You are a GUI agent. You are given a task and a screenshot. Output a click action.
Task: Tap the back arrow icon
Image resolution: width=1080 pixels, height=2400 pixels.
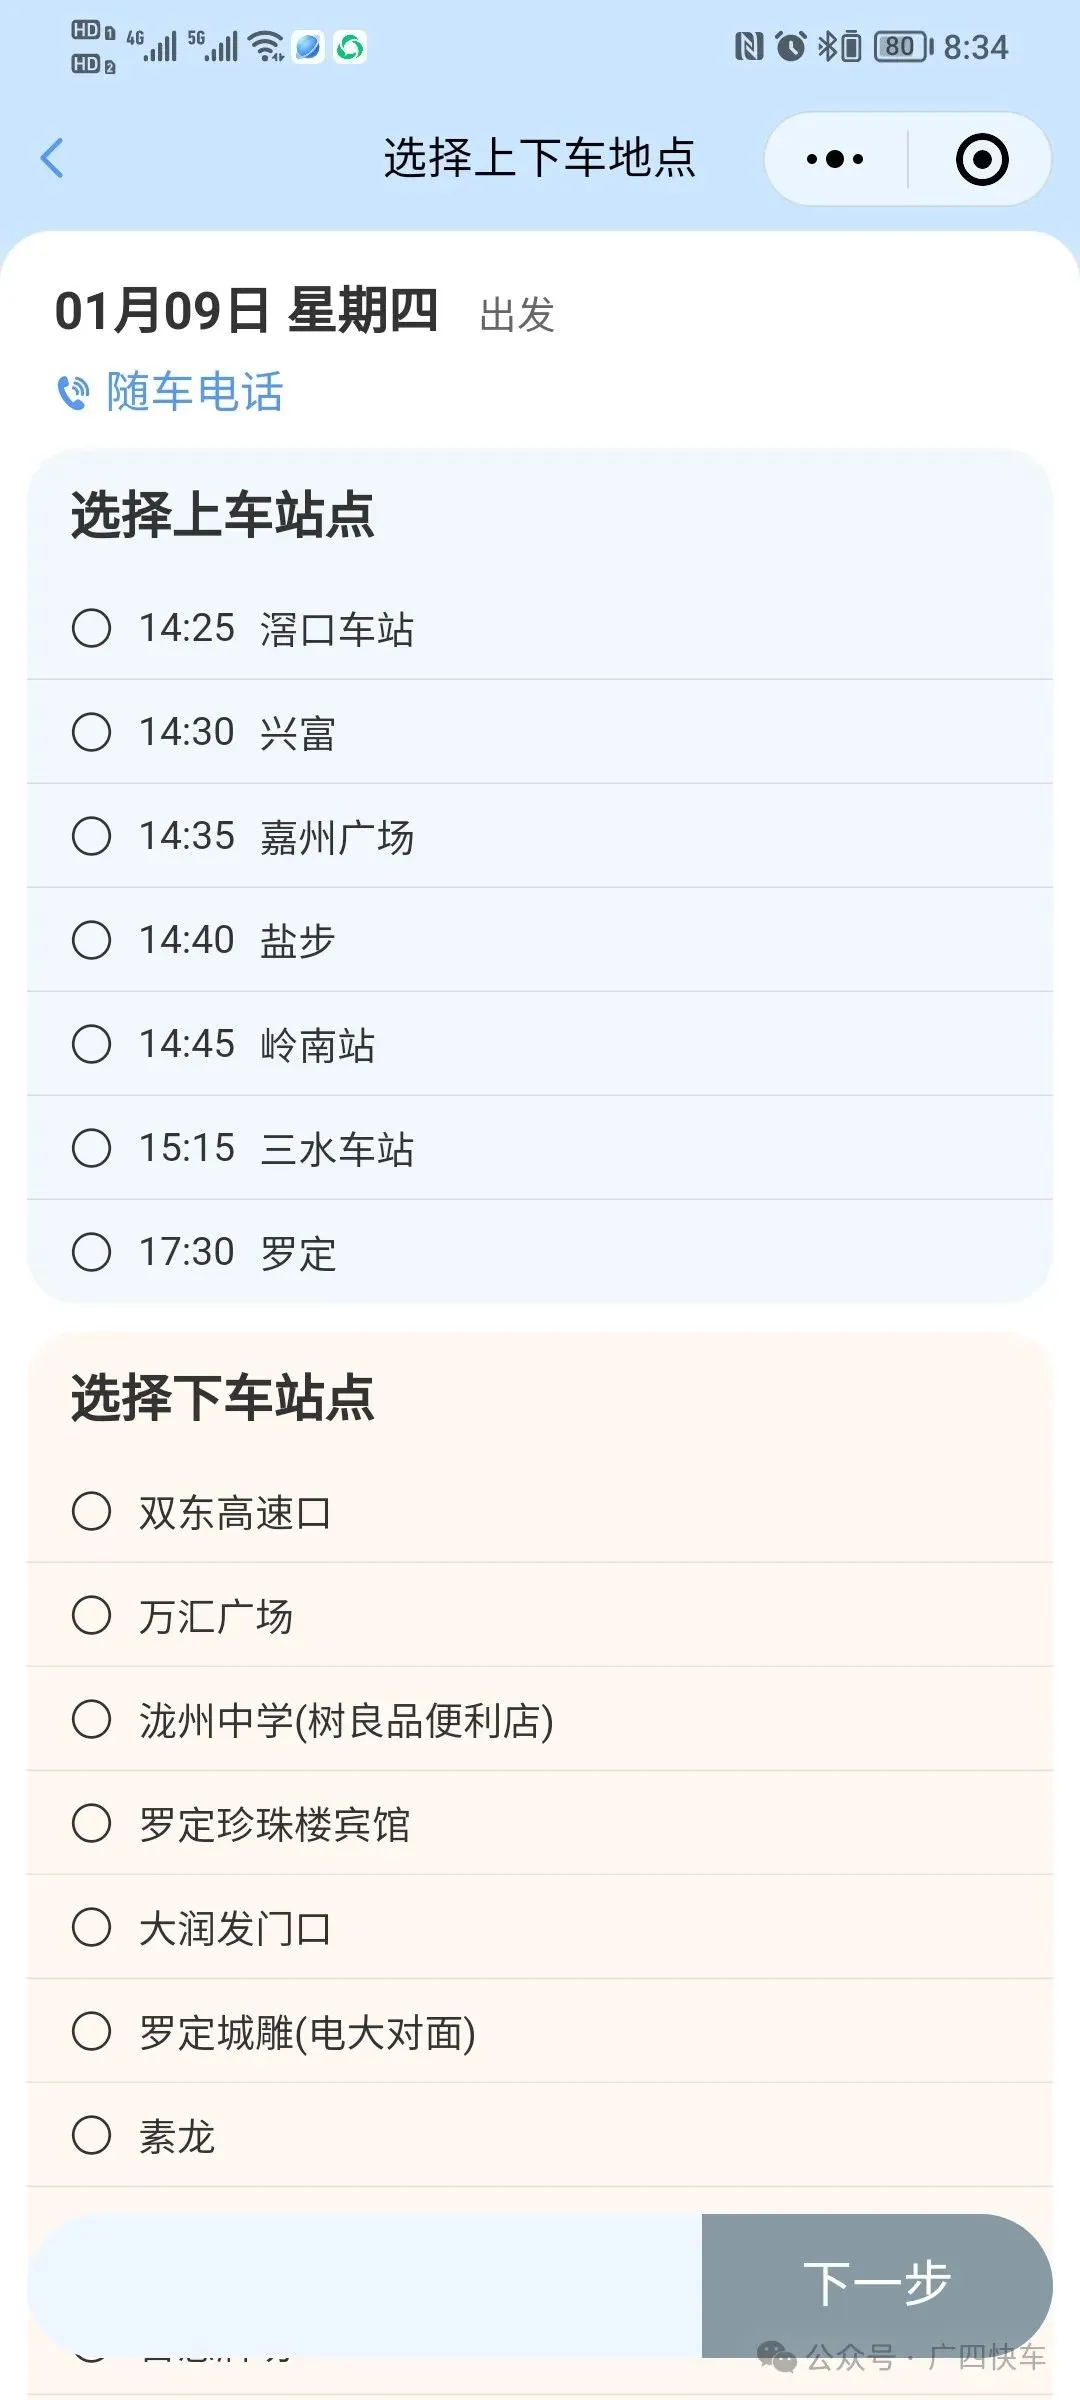(52, 158)
